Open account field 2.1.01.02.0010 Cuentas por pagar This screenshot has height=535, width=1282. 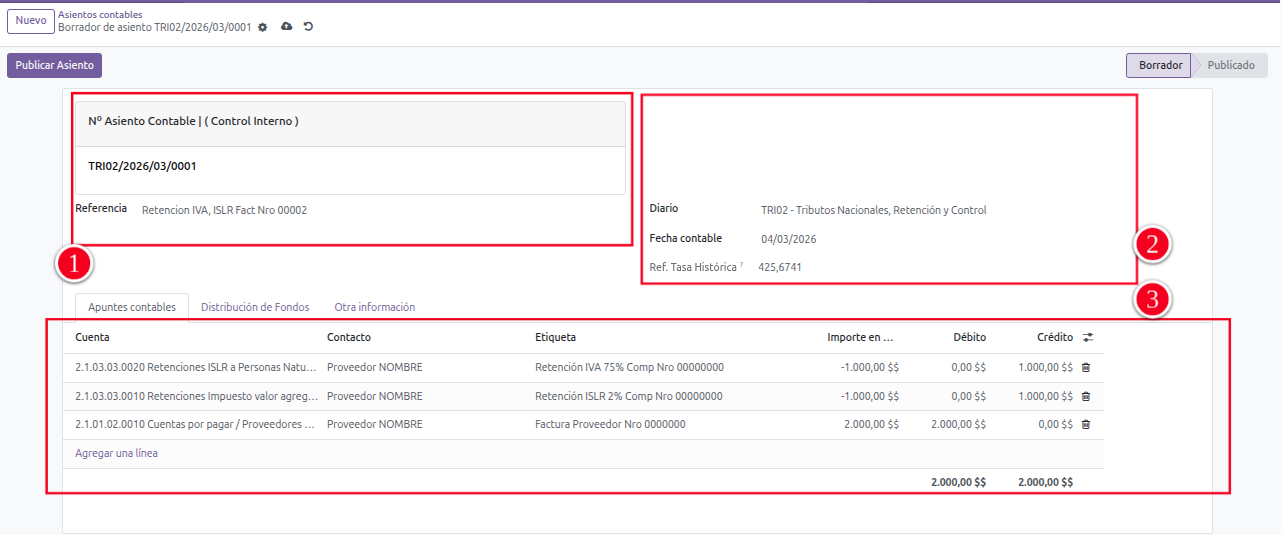(x=195, y=425)
